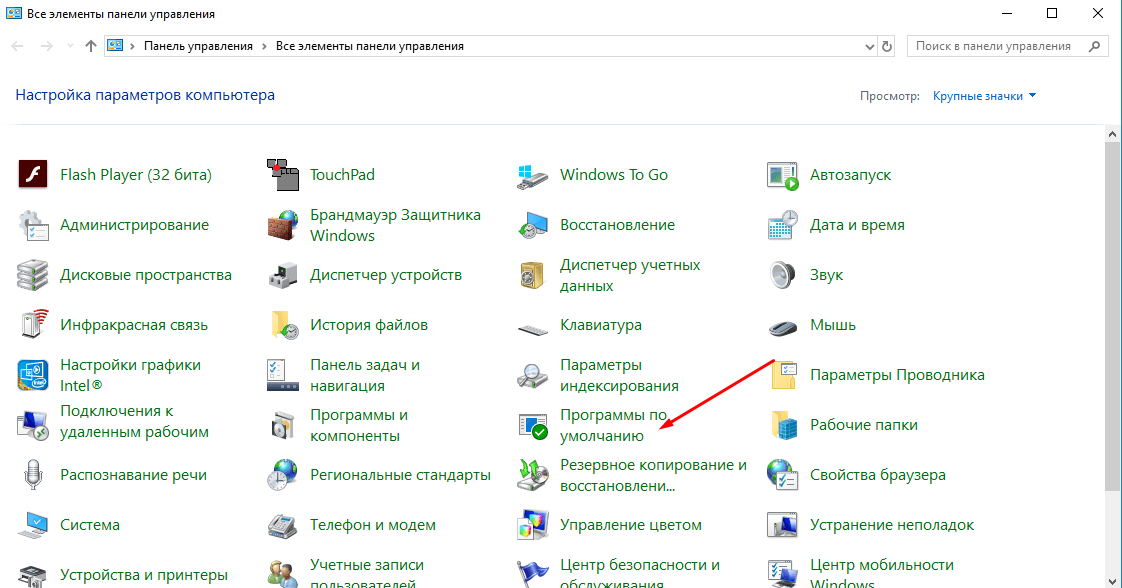Open the Распознавание речи microphone icon

pos(33,475)
